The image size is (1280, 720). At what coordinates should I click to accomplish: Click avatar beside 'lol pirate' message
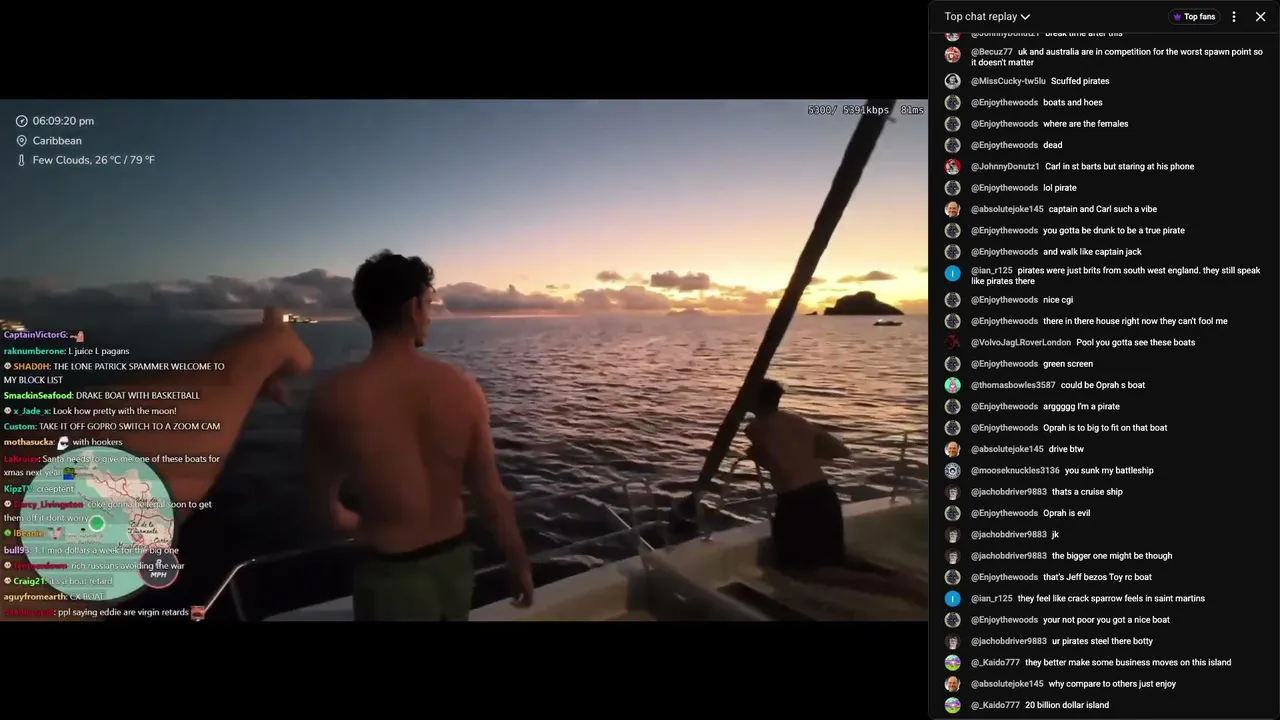(x=953, y=188)
